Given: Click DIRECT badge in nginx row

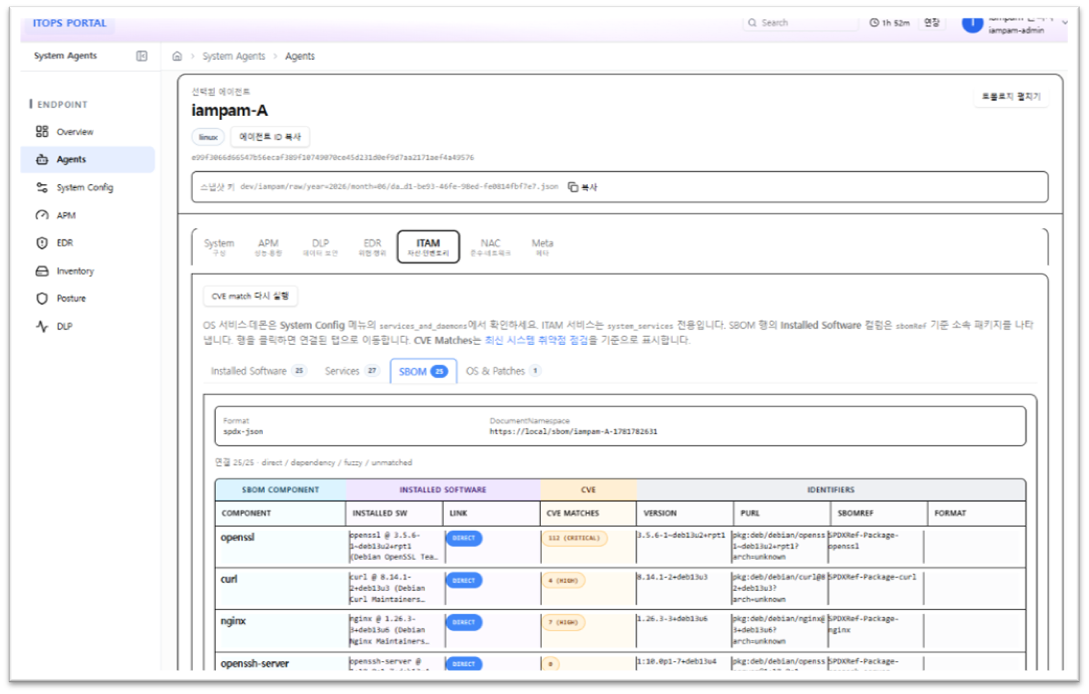Looking at the screenshot, I should pos(464,622).
